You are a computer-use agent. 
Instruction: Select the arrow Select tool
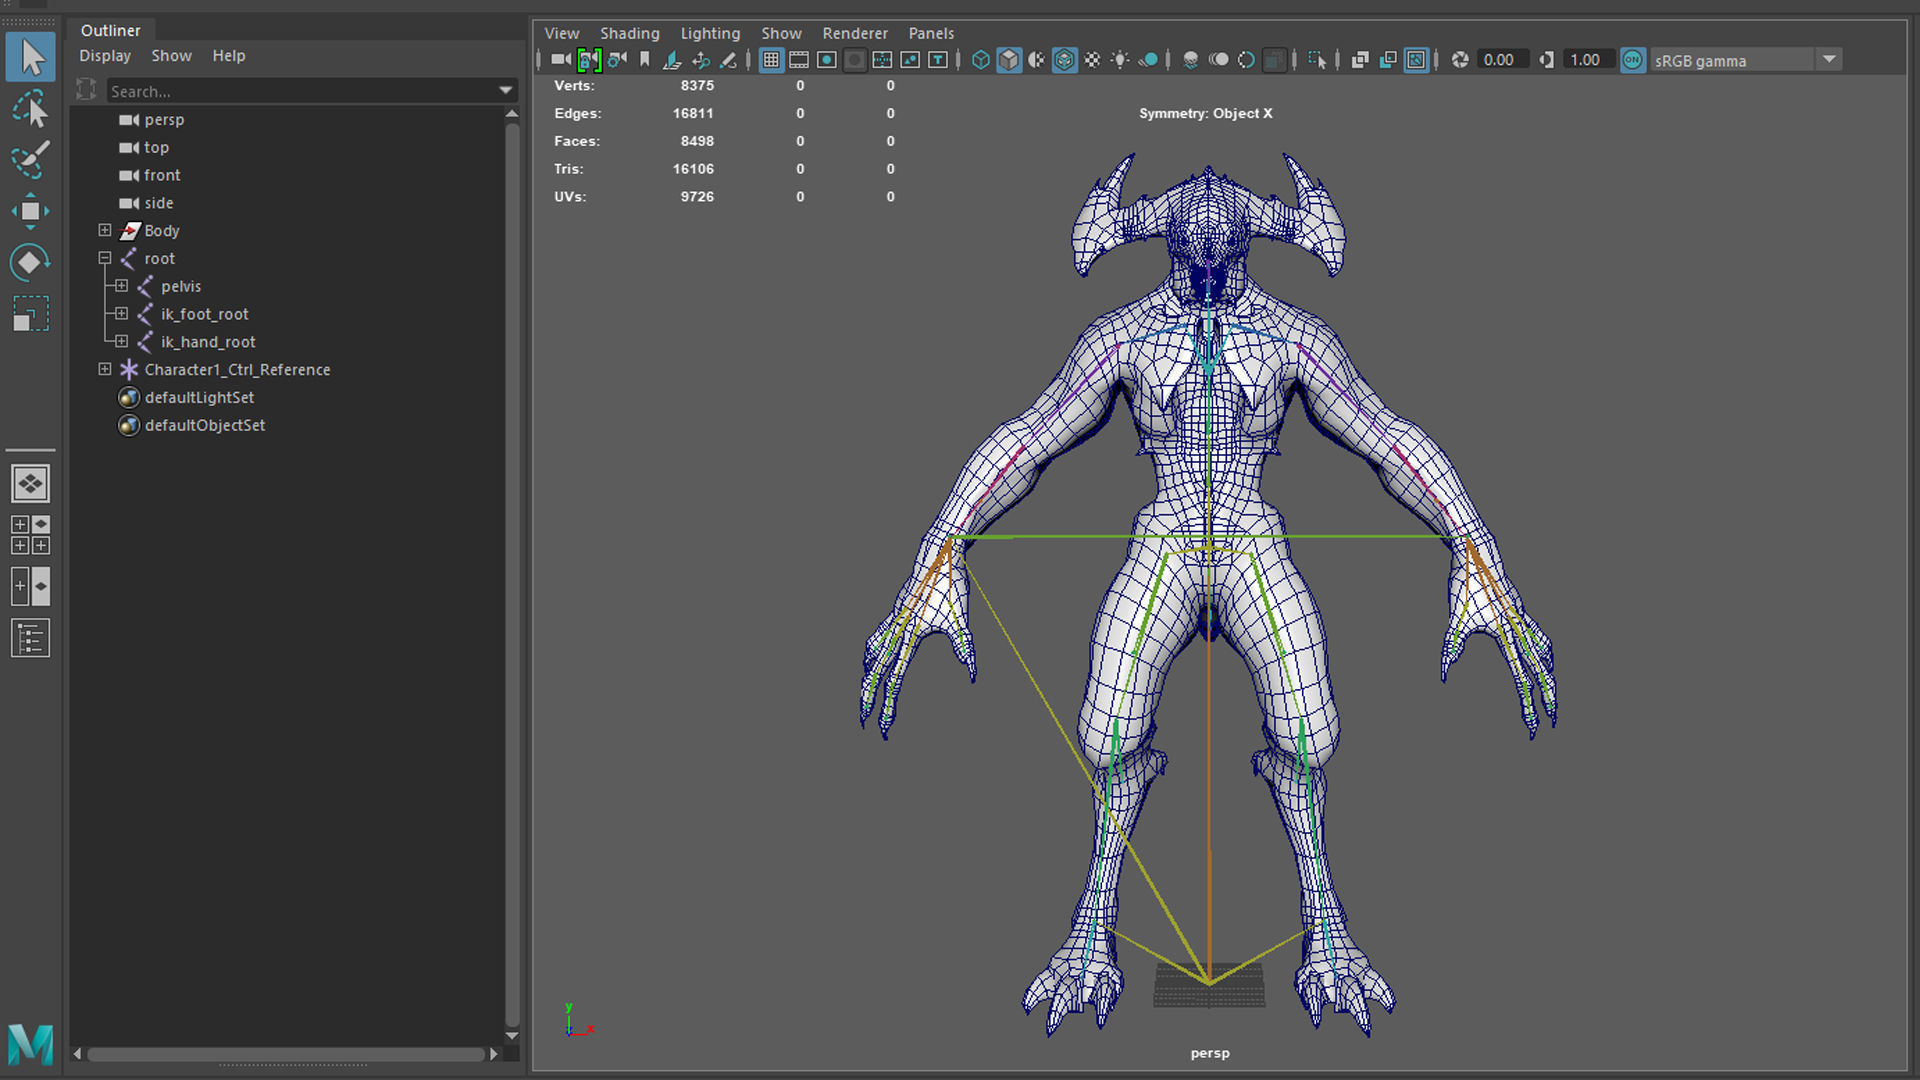click(31, 57)
